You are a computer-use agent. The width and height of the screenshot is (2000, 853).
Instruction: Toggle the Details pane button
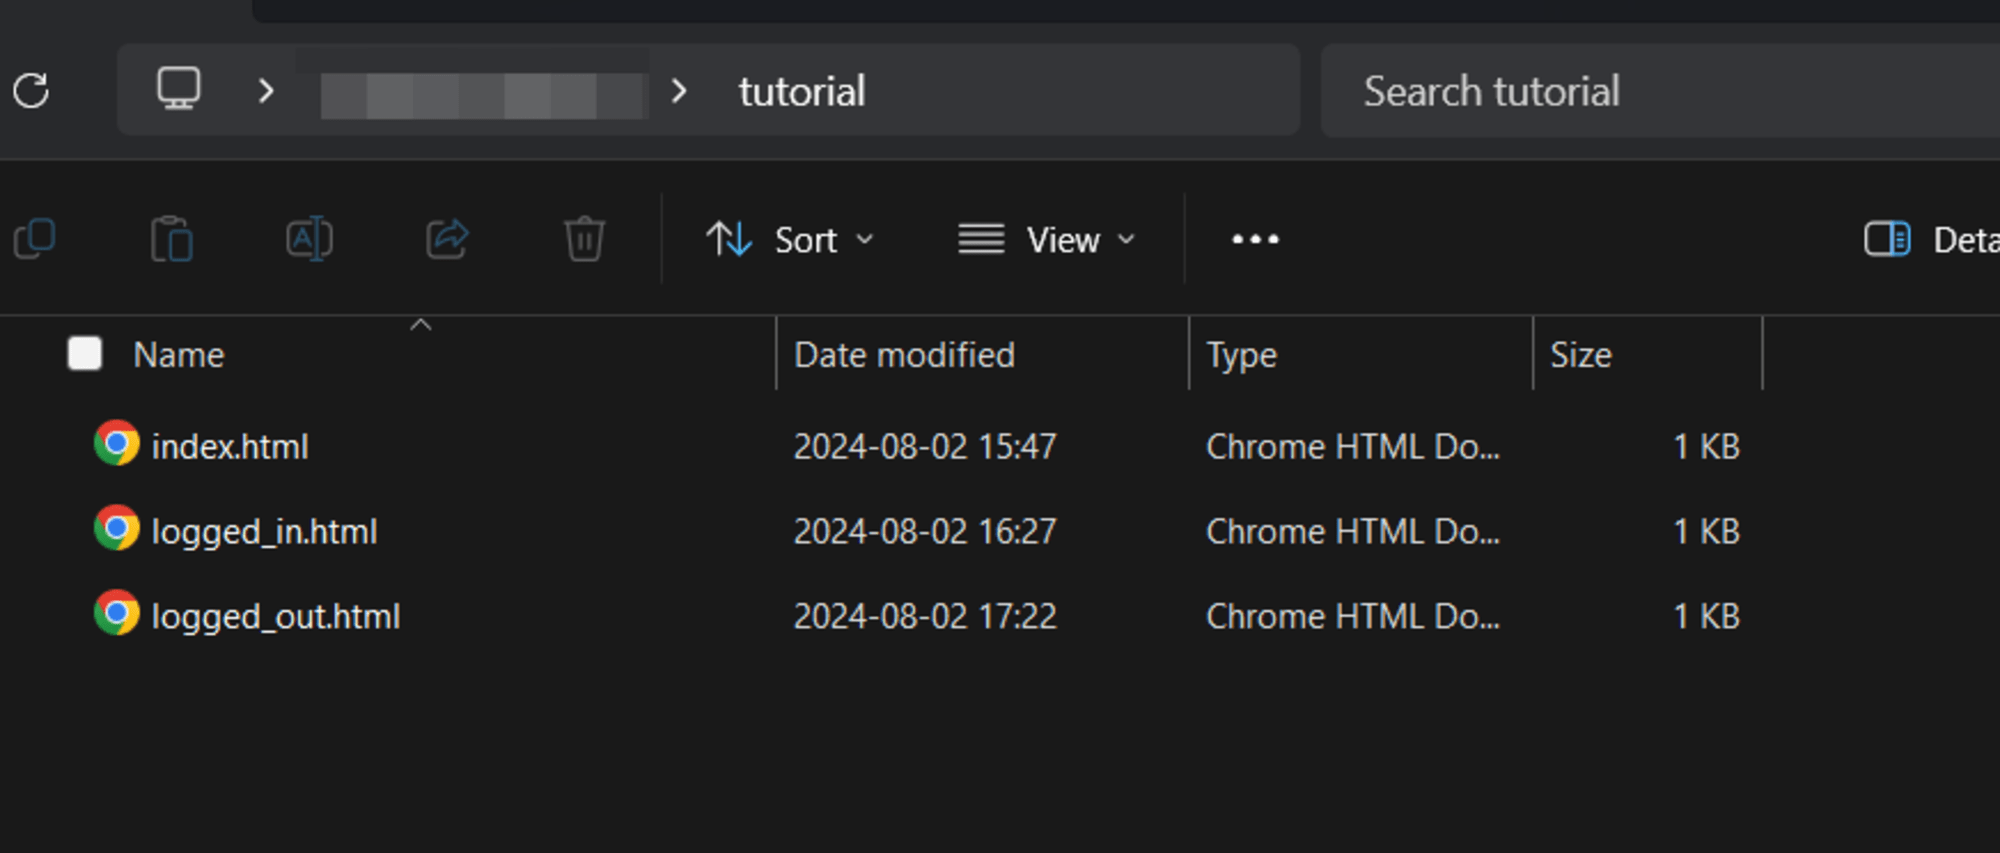tap(1932, 240)
